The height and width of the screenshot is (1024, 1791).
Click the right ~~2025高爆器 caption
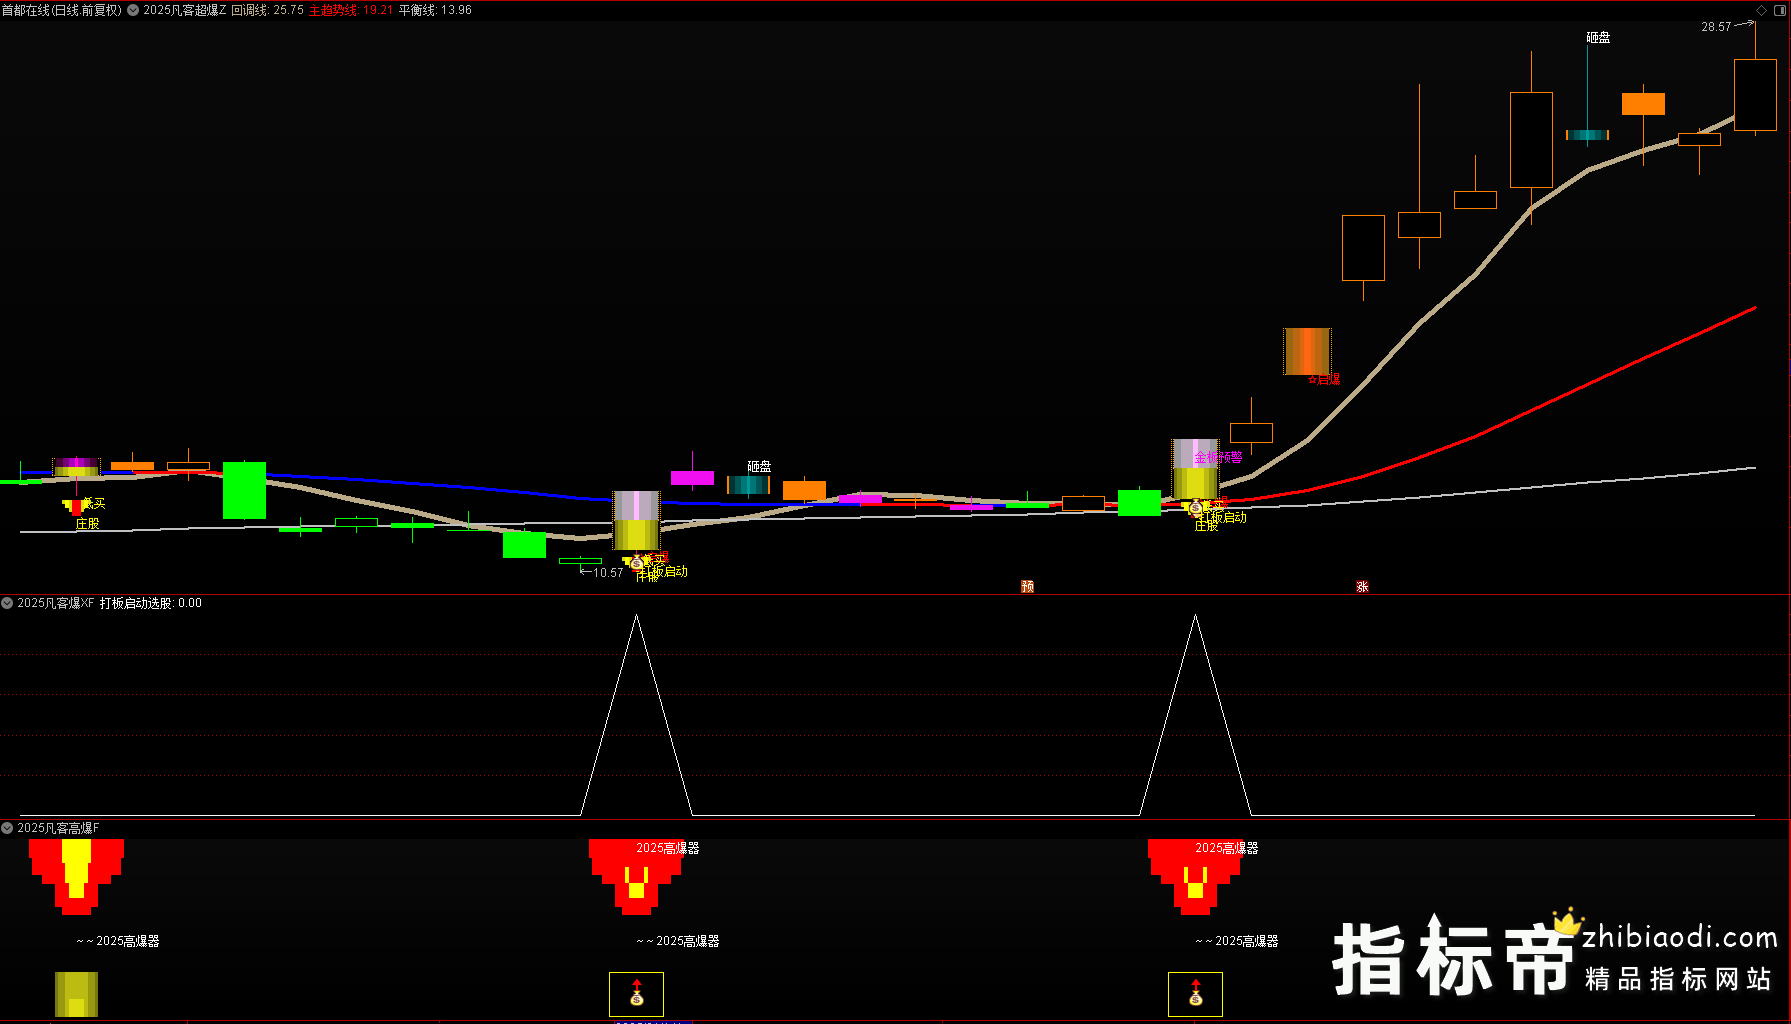(x=1237, y=941)
